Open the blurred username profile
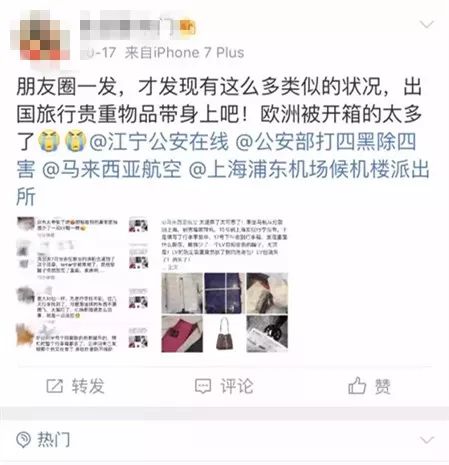 127,27
